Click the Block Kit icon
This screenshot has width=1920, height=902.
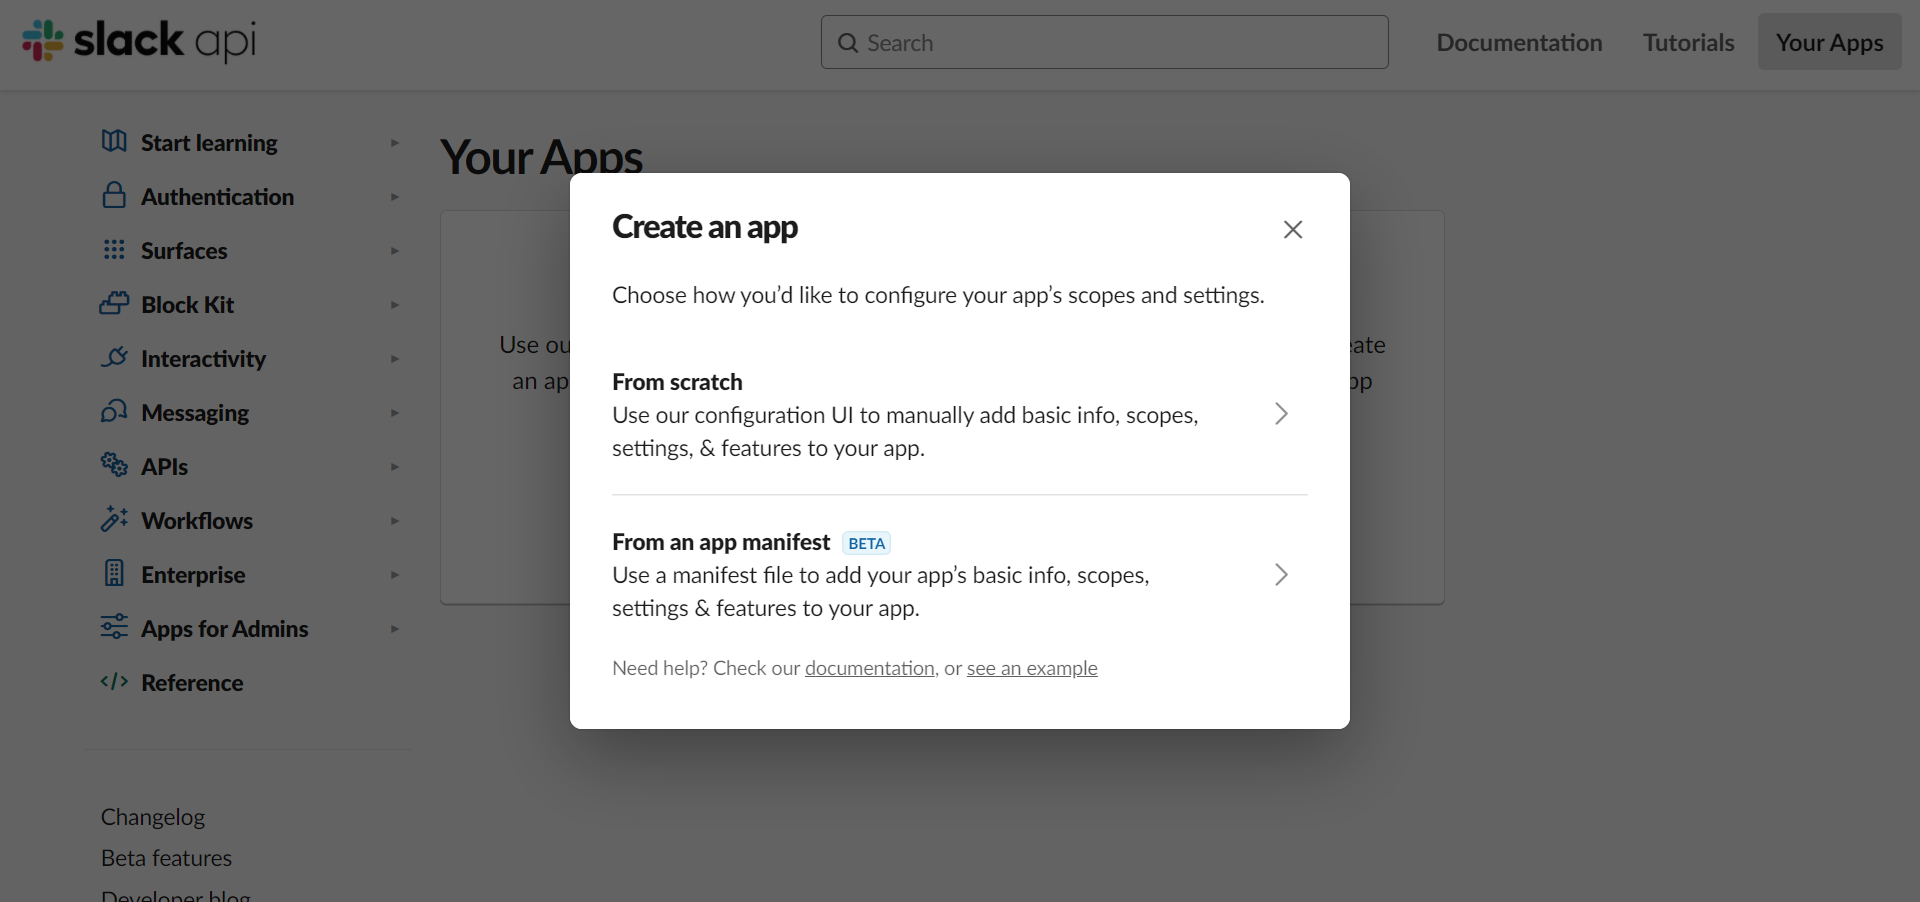click(114, 303)
